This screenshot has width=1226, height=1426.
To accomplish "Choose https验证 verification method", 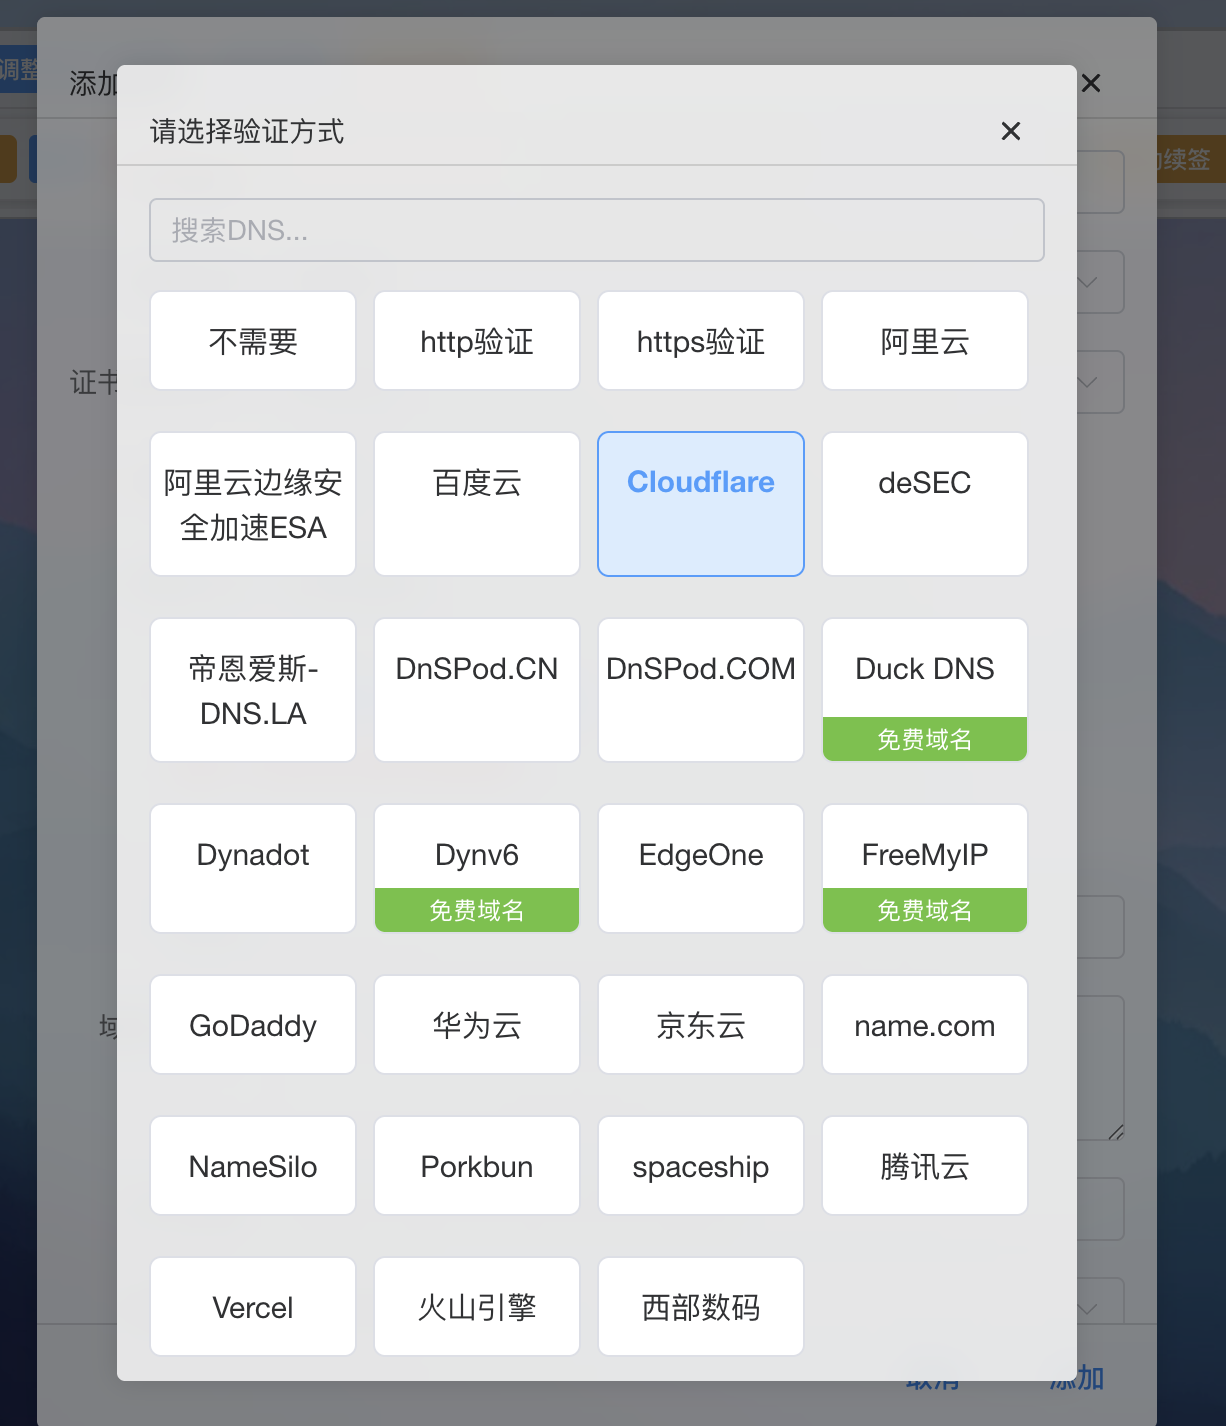I will click(x=701, y=341).
